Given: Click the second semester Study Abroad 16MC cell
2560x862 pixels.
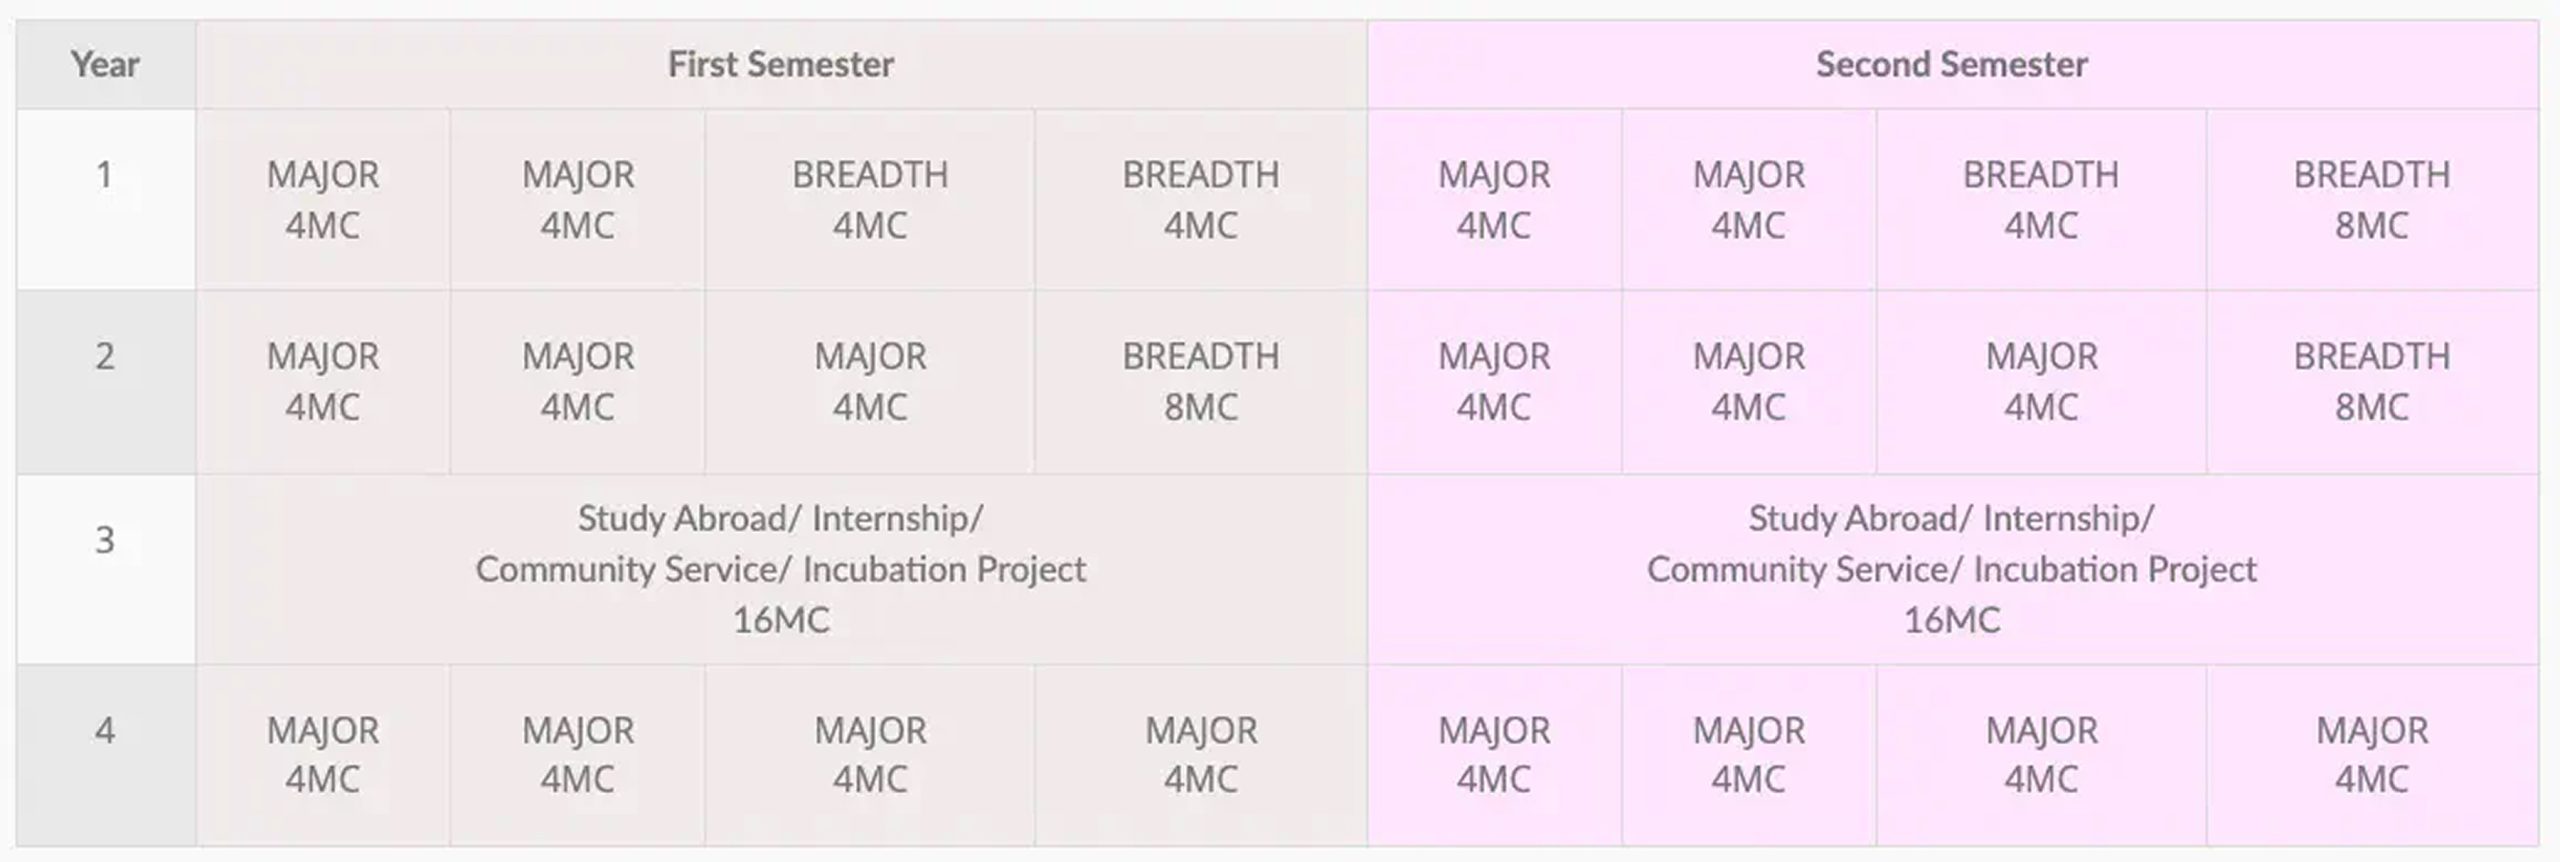Looking at the screenshot, I should (1952, 569).
